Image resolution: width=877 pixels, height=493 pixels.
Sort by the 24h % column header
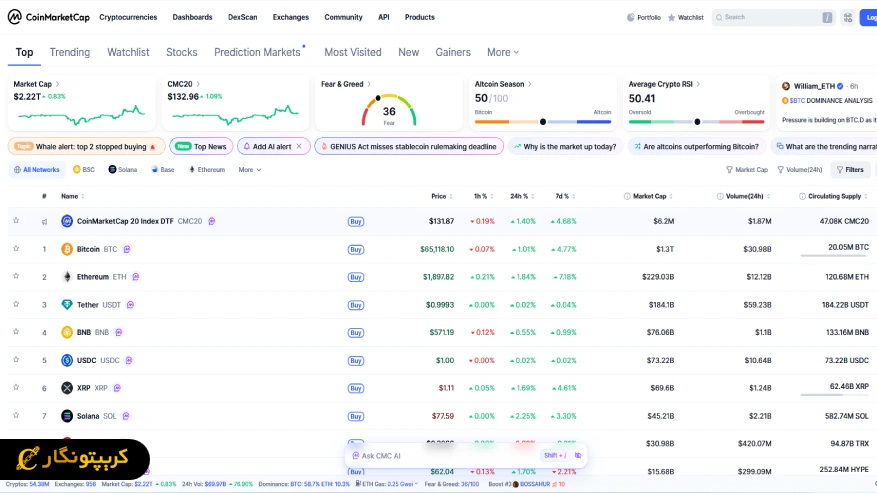(x=522, y=196)
